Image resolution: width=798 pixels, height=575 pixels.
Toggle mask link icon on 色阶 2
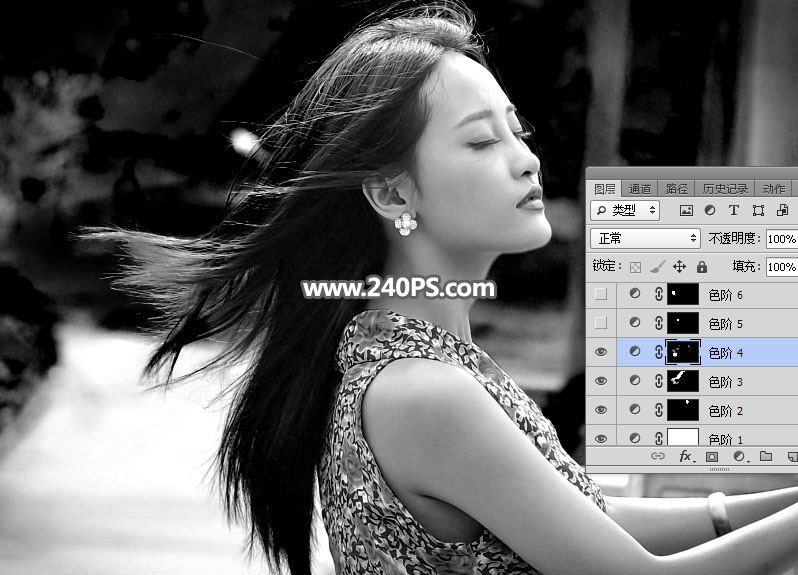659,410
